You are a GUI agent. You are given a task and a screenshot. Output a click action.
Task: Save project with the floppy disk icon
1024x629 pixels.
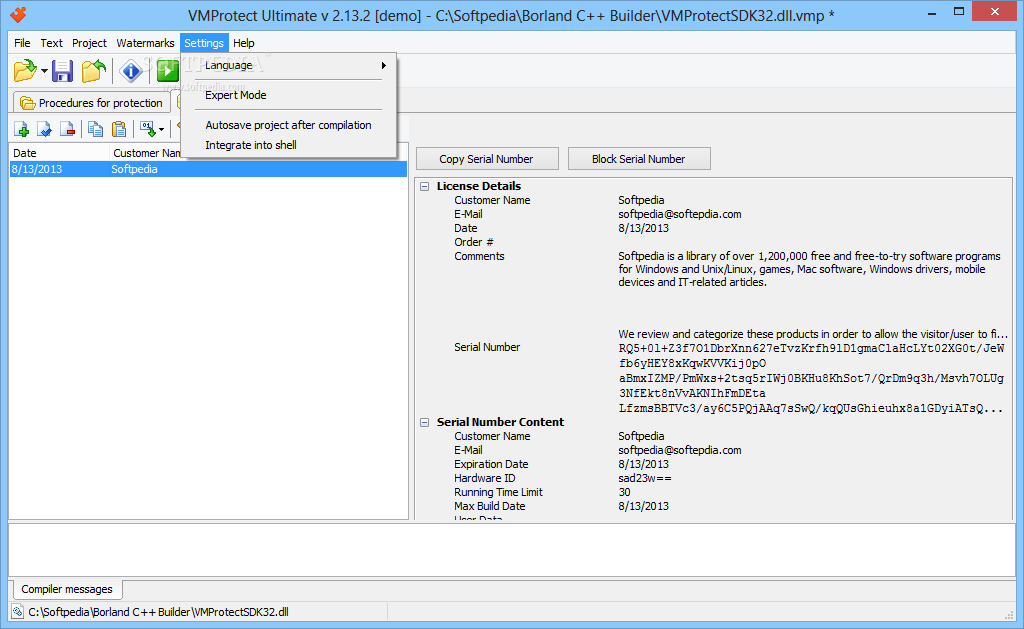pyautogui.click(x=63, y=71)
